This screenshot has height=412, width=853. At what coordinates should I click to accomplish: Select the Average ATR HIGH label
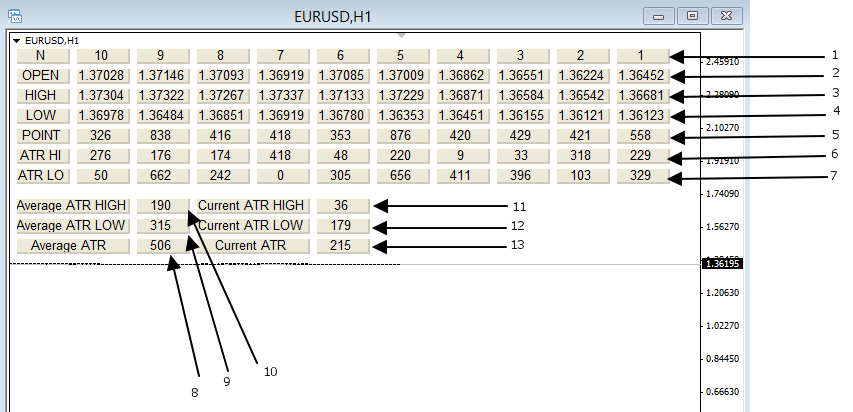(73, 206)
